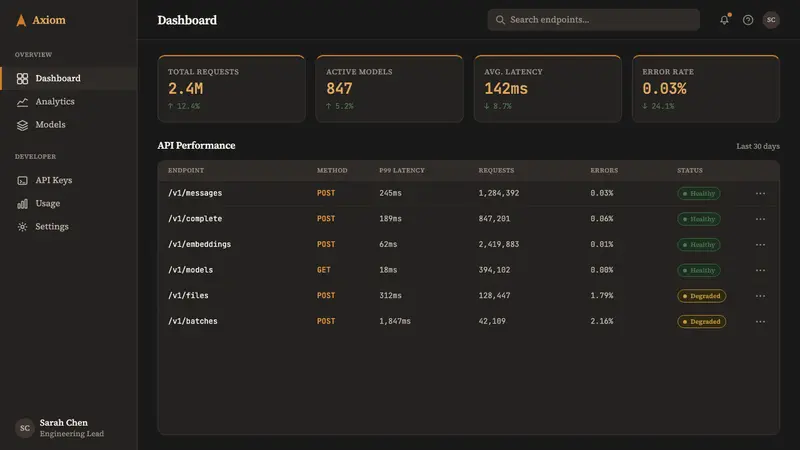Select the /v1/models endpoint
Screen dimensions: 800x450
coord(190,270)
